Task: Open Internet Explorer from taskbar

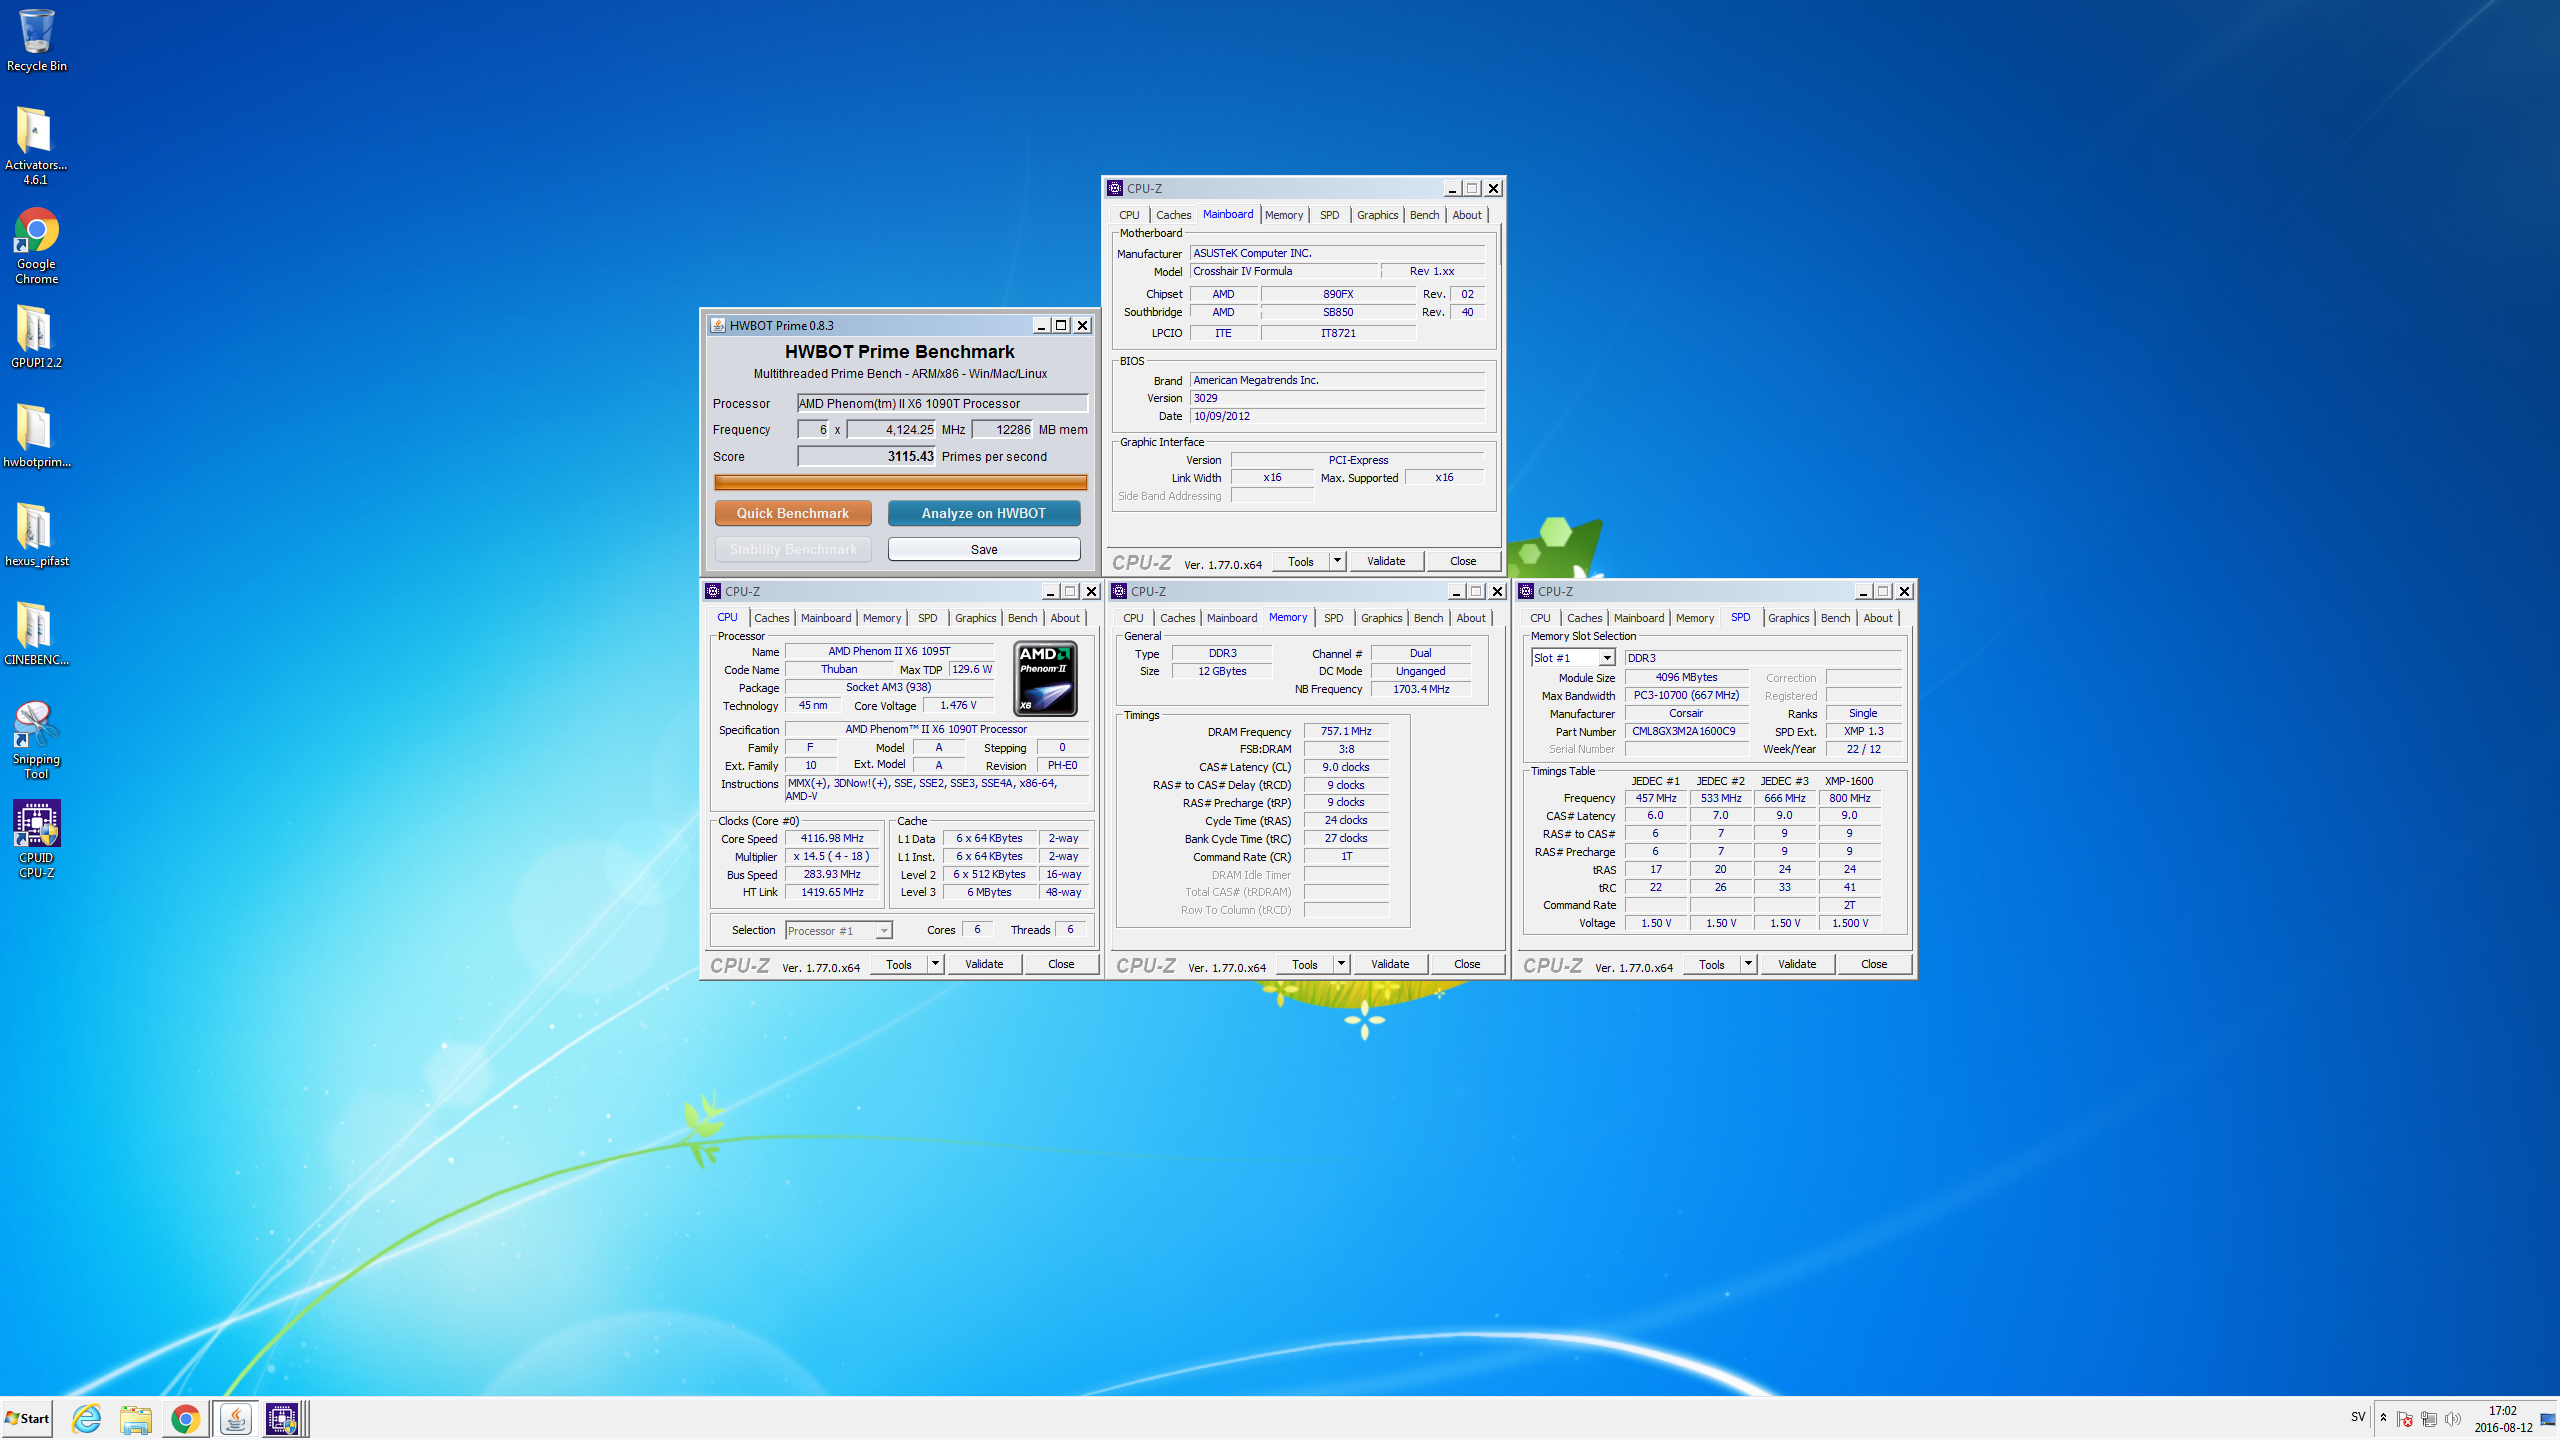Action: pyautogui.click(x=87, y=1418)
